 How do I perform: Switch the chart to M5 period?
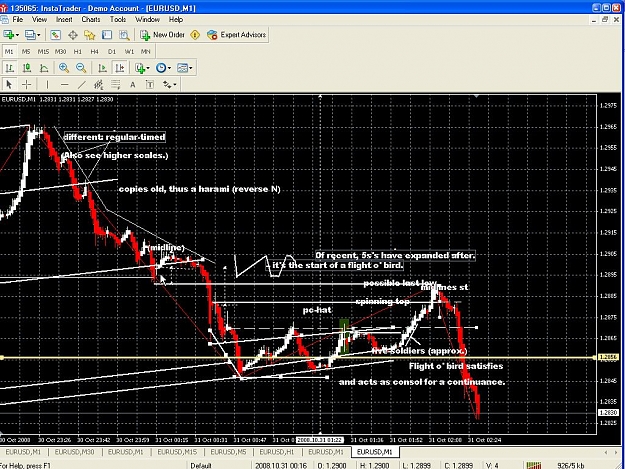[26, 51]
